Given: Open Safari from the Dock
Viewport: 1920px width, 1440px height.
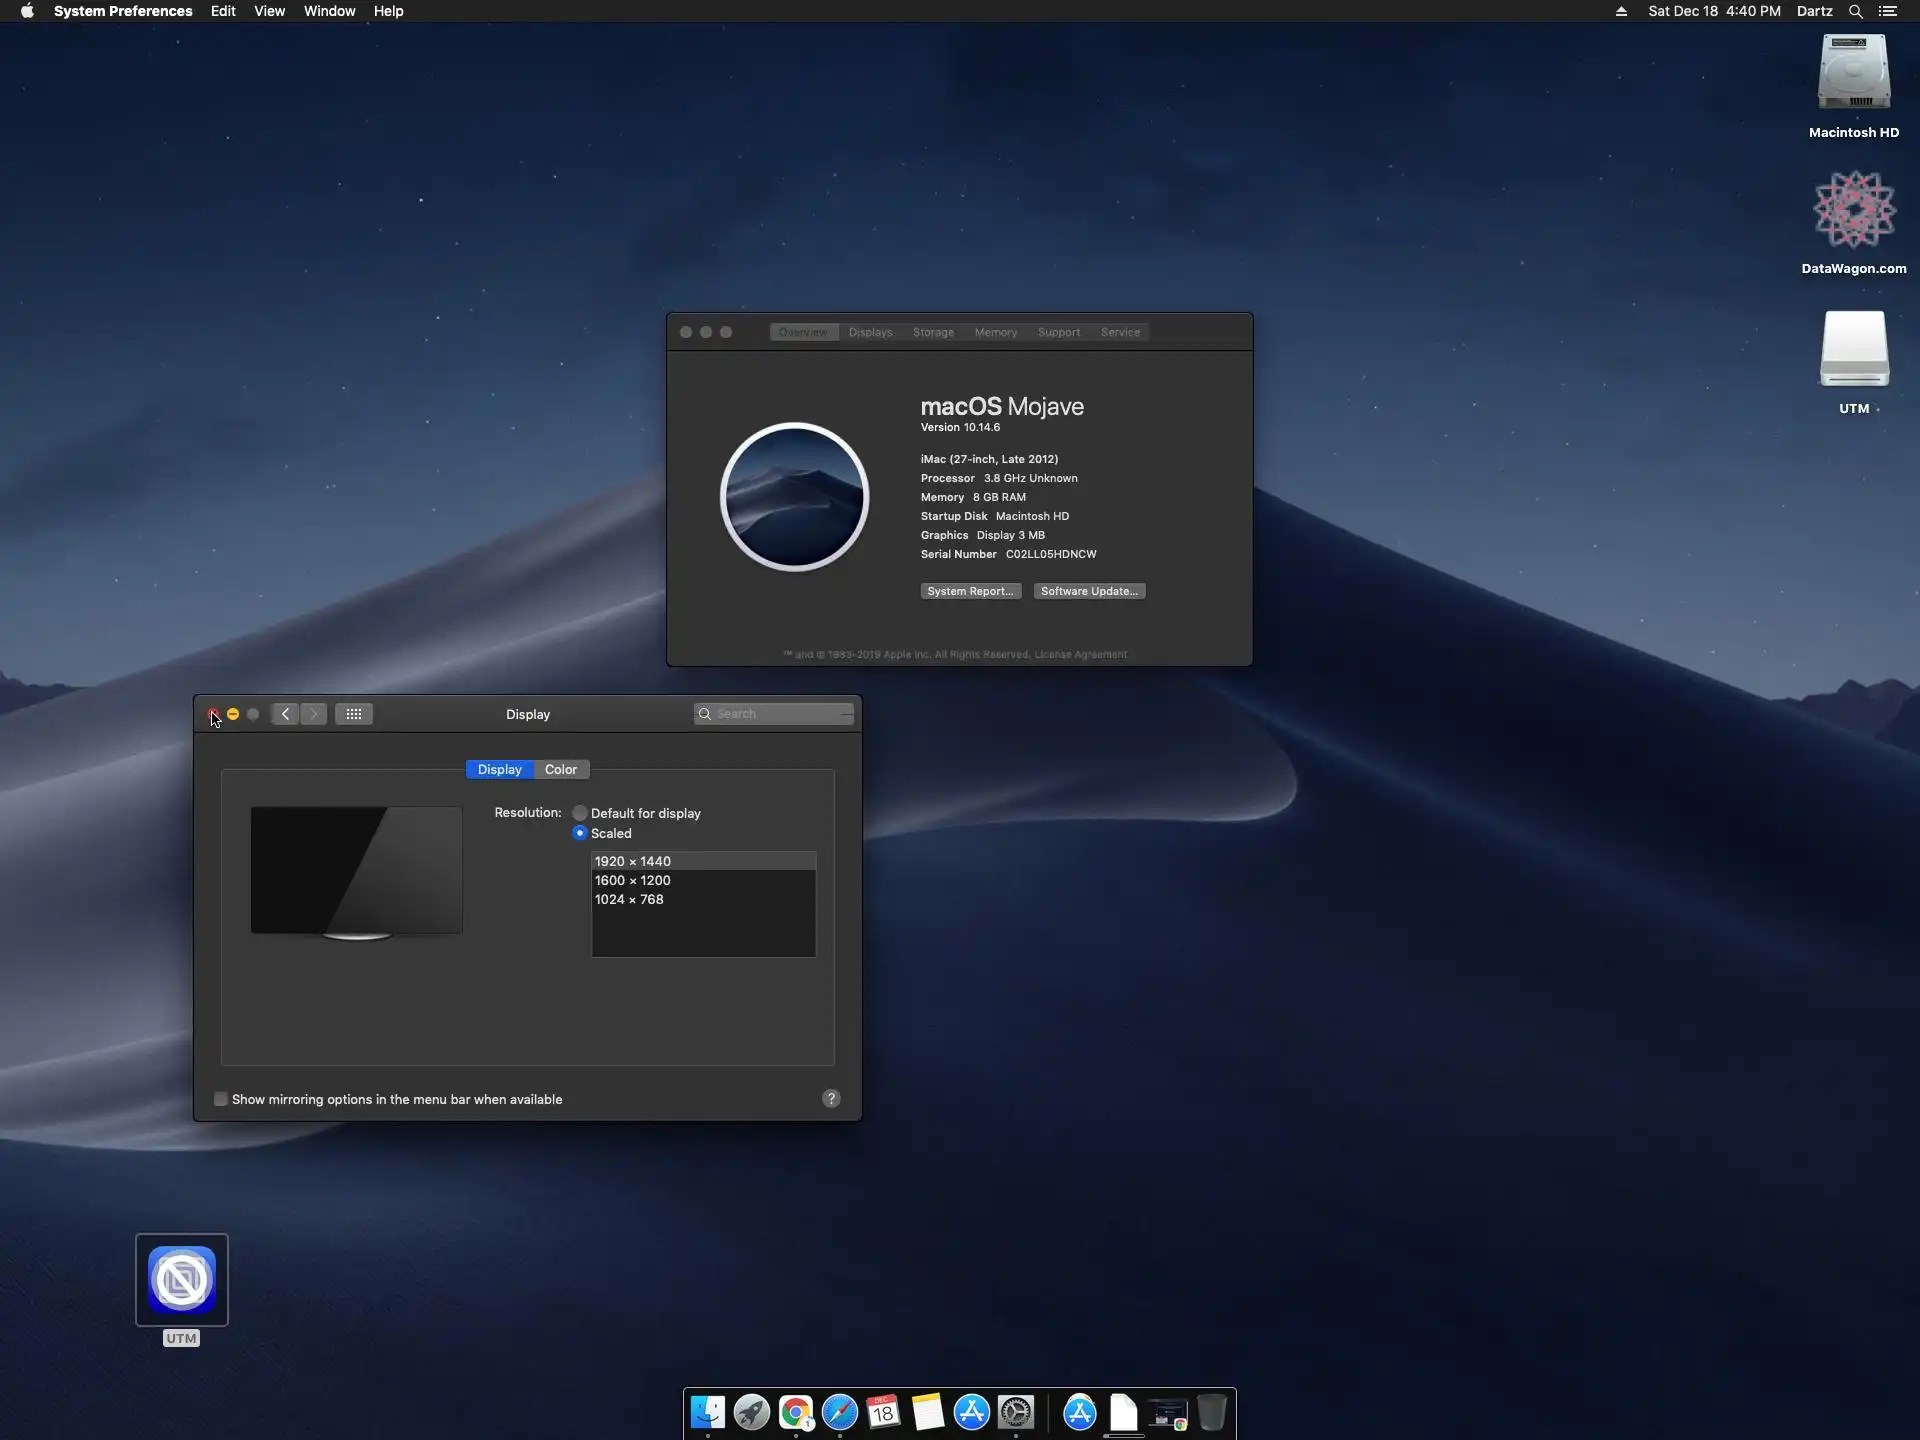Looking at the screenshot, I should point(840,1412).
